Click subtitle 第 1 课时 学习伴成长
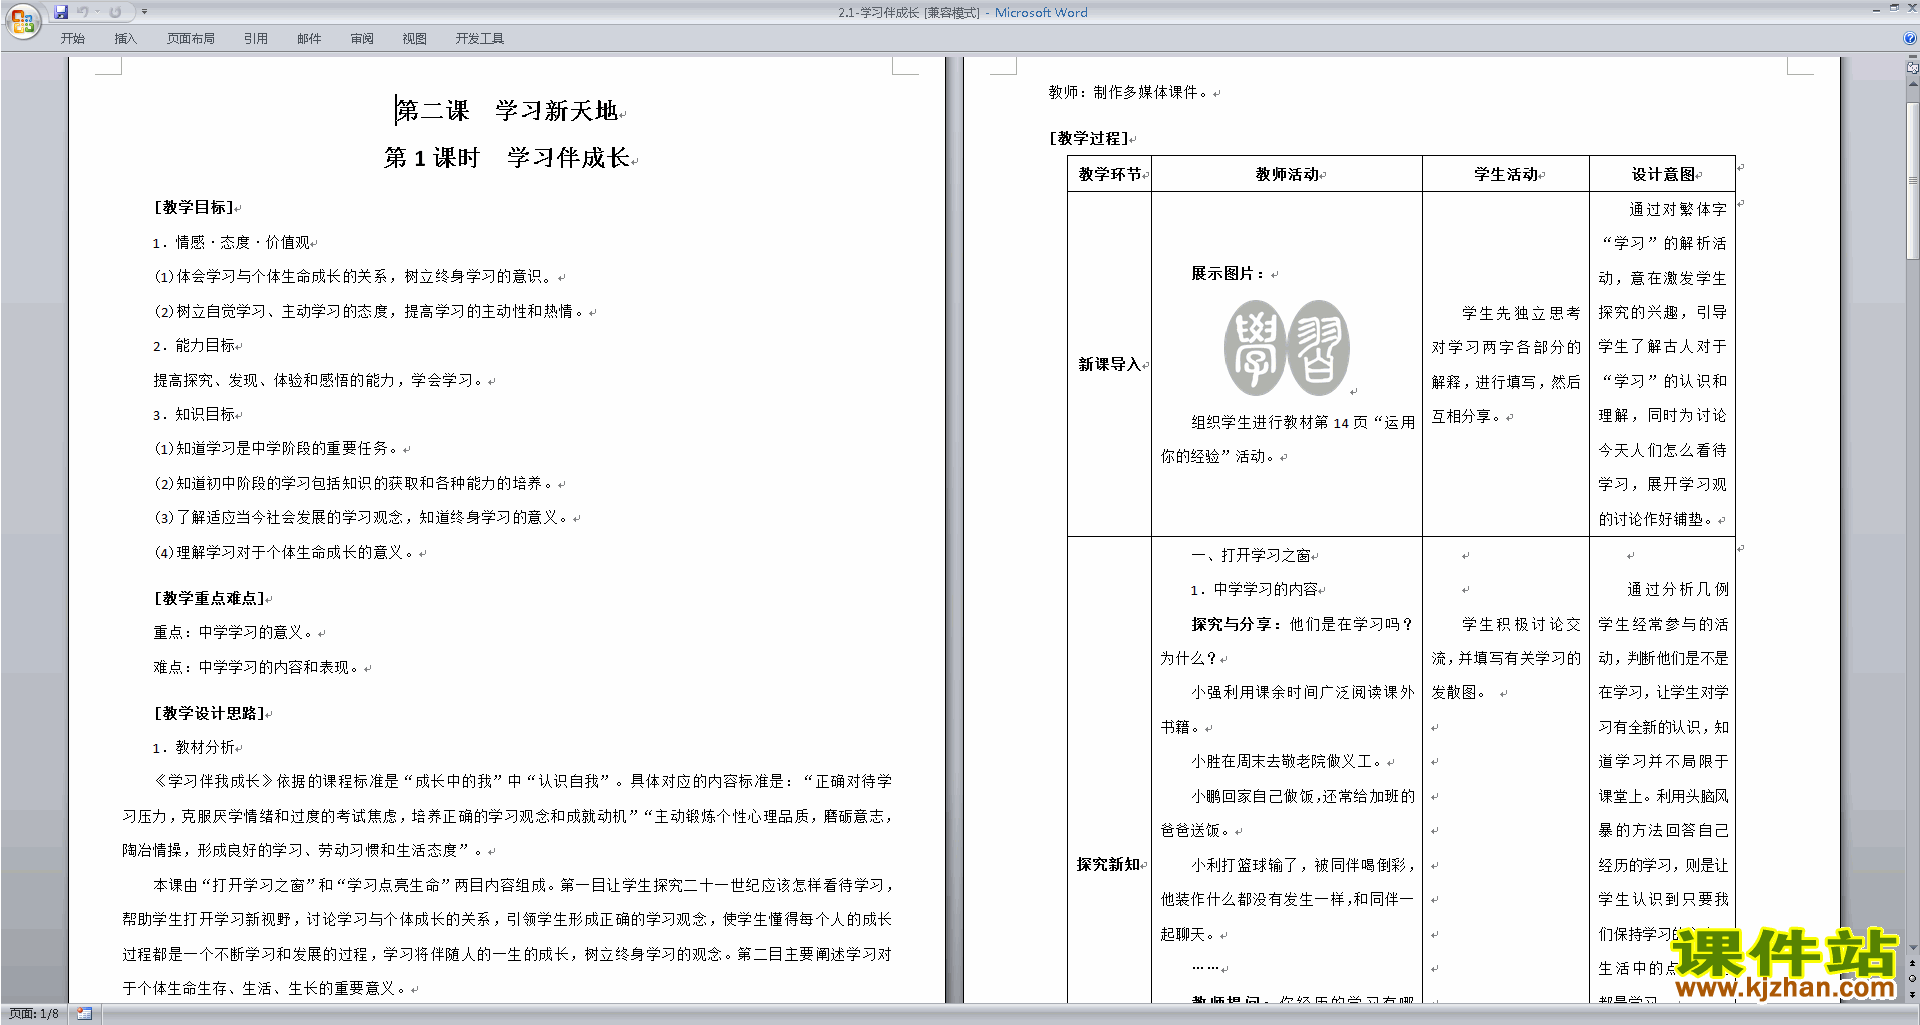Viewport: 1920px width, 1025px height. [x=507, y=158]
